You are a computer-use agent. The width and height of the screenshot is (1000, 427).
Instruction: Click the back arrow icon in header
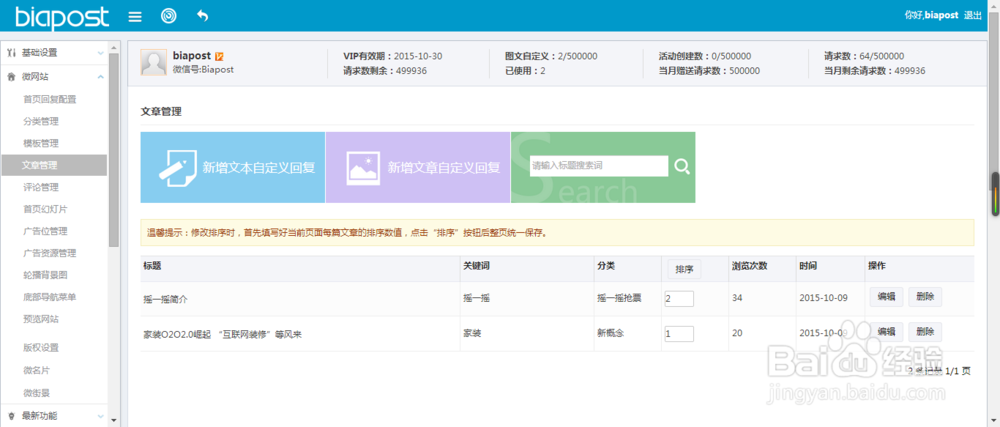click(202, 16)
